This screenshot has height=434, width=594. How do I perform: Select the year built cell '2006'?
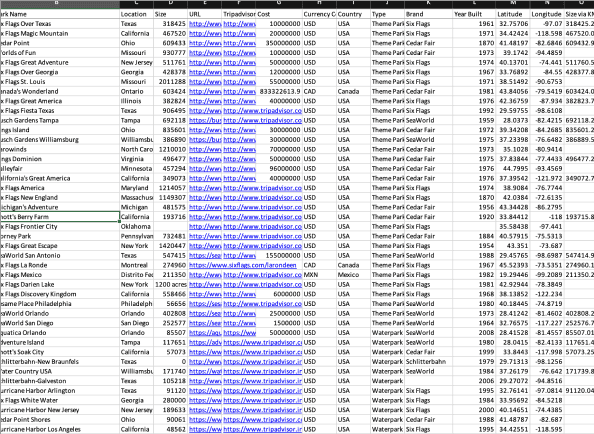coord(474,381)
